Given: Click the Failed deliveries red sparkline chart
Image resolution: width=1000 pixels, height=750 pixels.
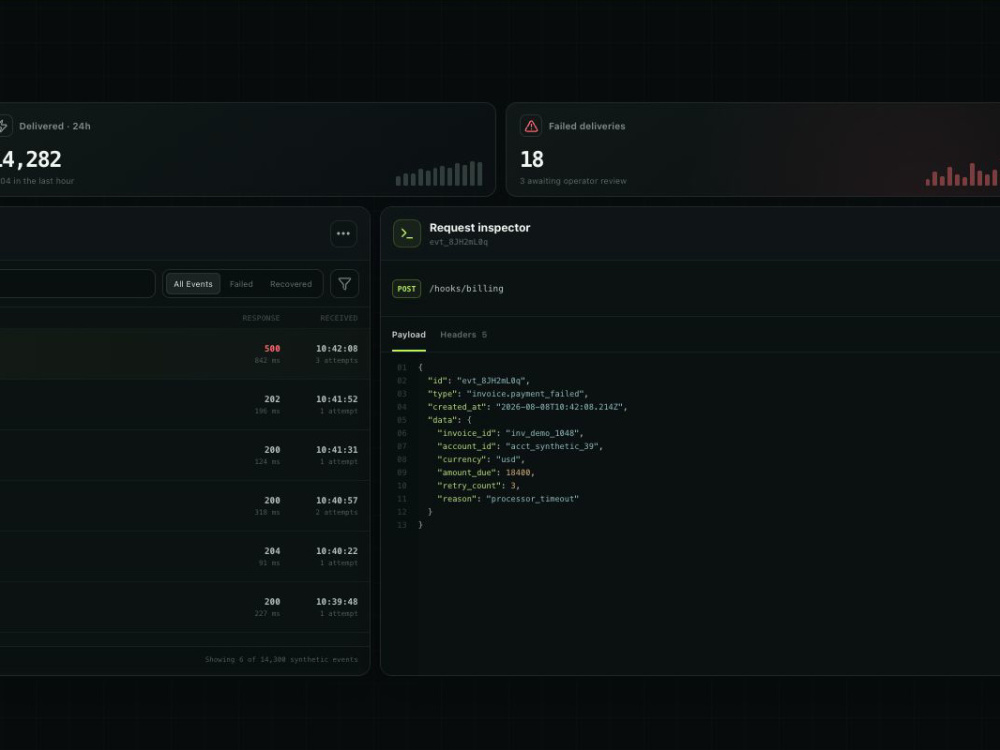Looking at the screenshot, I should [962, 175].
